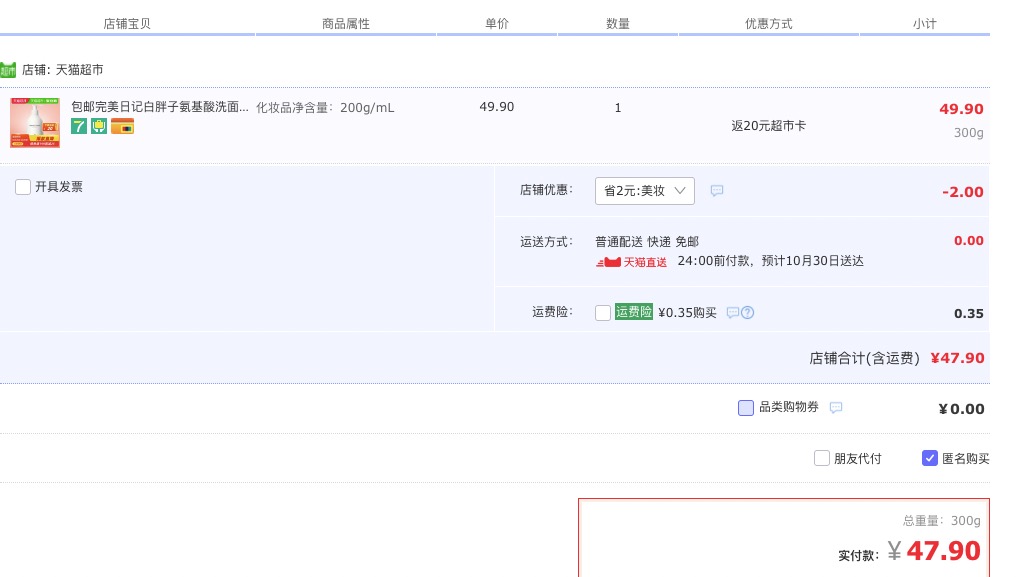Click the 小计 column header
Image resolution: width=1024 pixels, height=577 pixels.
(925, 23)
